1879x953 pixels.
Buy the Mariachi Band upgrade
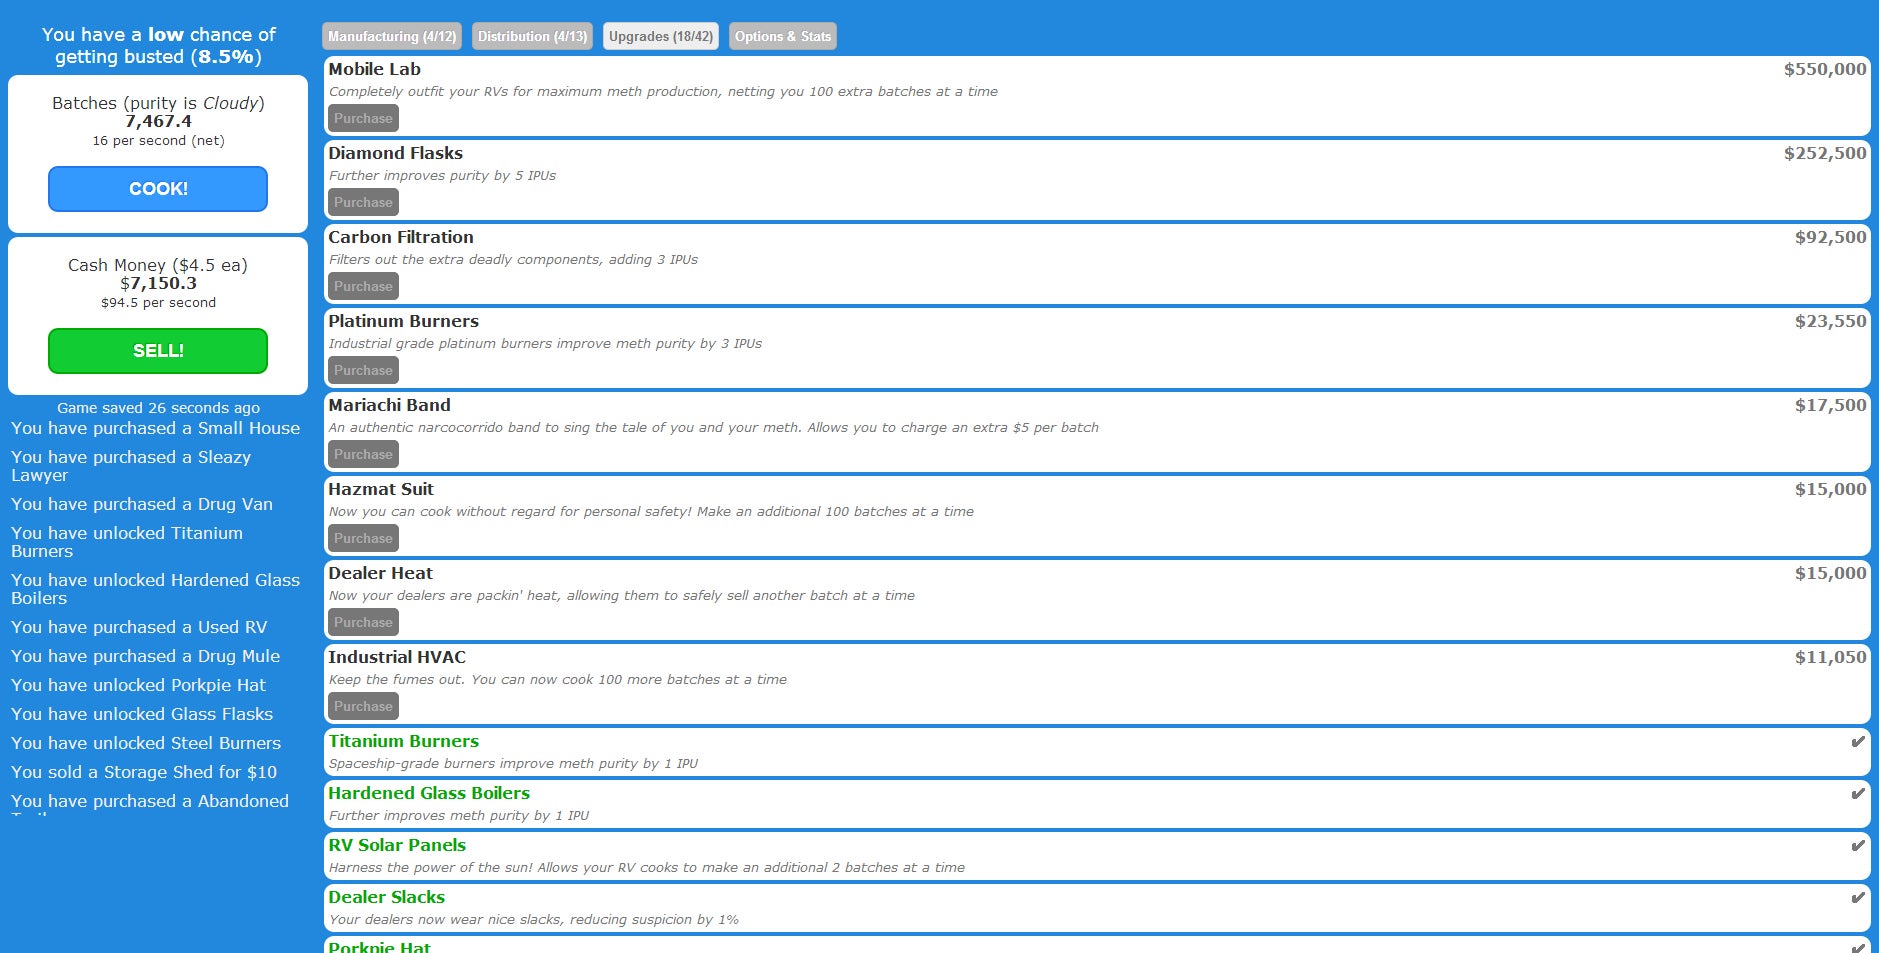click(x=363, y=455)
